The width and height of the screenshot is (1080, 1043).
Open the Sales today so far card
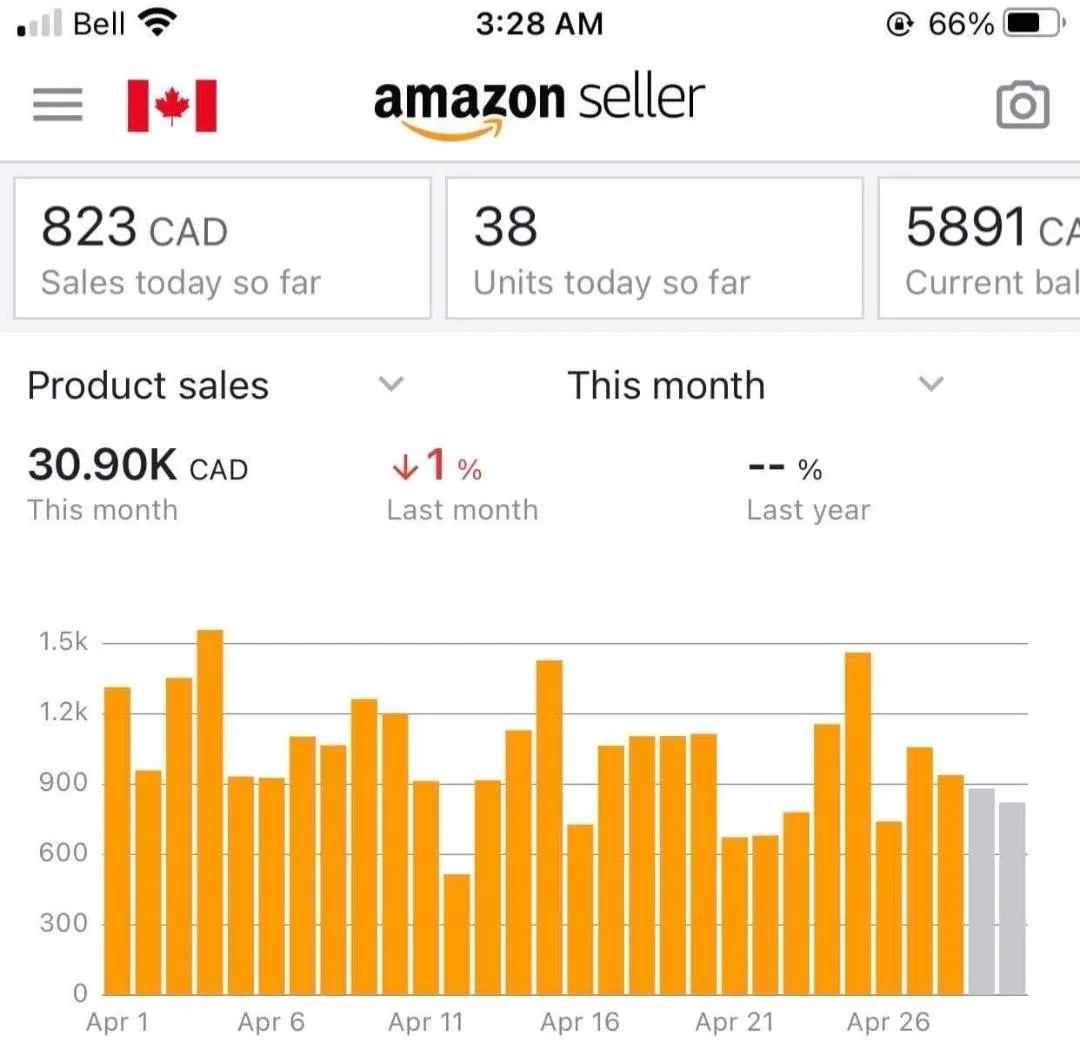(222, 248)
